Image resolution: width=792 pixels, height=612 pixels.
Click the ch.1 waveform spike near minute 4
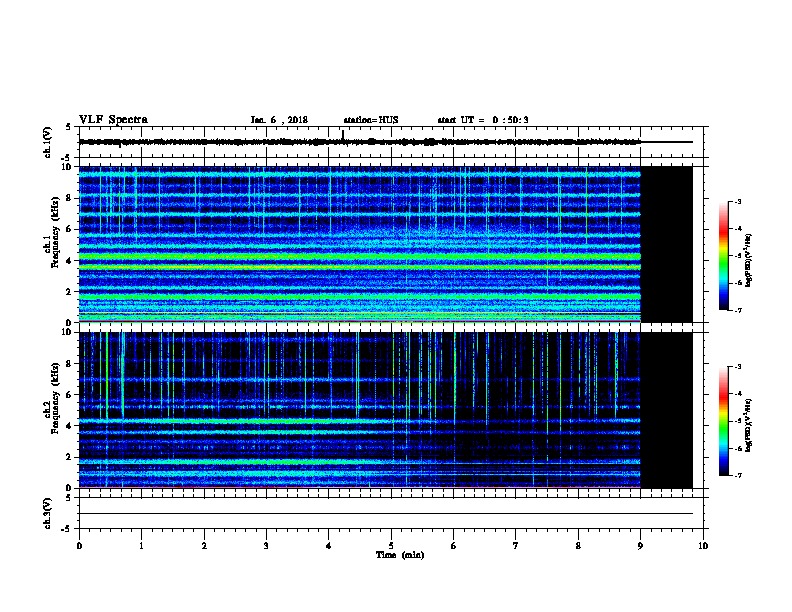343,135
